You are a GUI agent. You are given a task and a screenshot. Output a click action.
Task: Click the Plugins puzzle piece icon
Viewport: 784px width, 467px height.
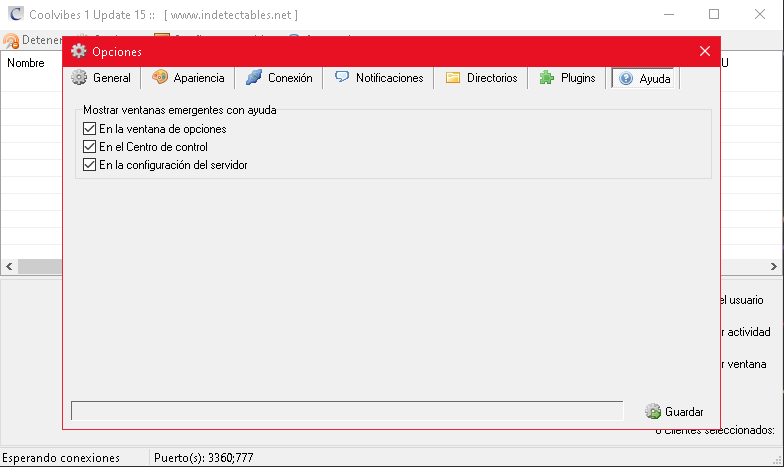click(547, 78)
